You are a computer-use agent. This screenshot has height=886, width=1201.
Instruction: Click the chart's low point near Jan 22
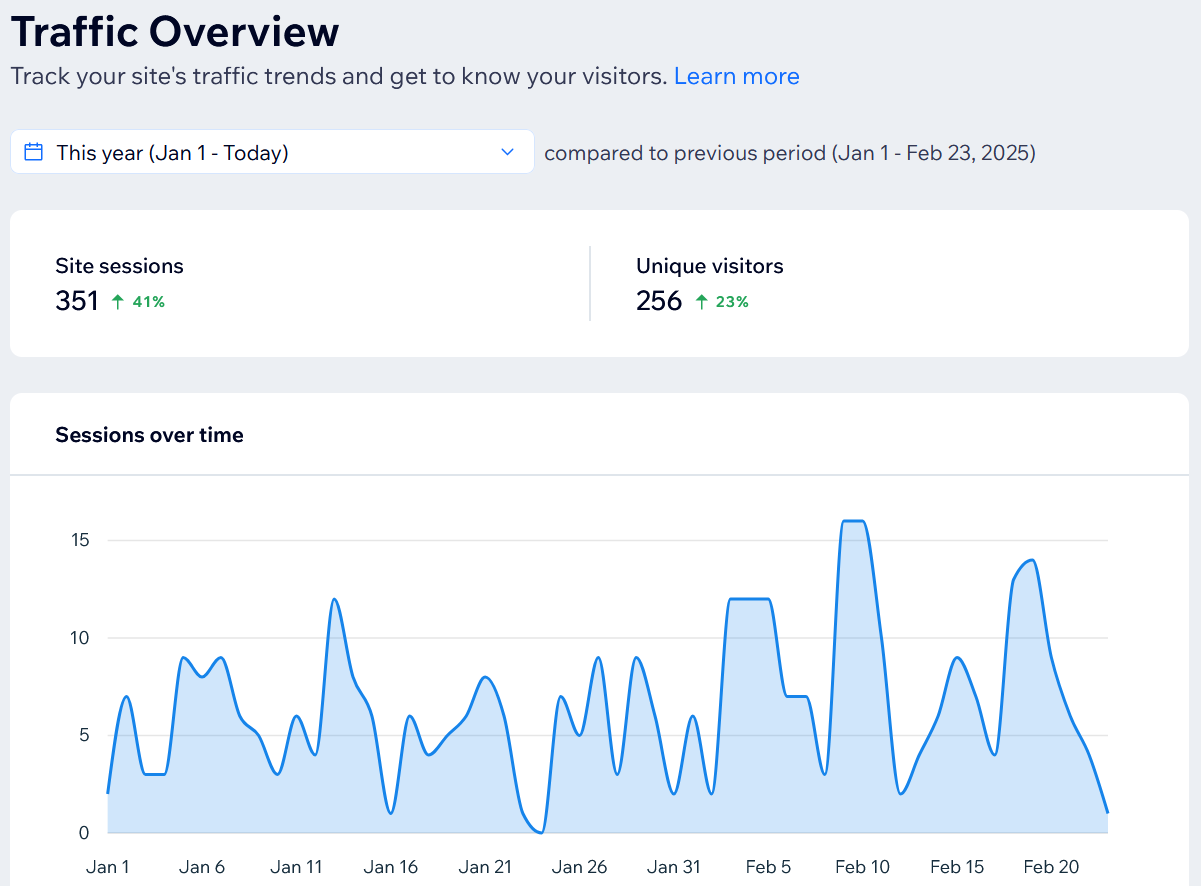537,829
